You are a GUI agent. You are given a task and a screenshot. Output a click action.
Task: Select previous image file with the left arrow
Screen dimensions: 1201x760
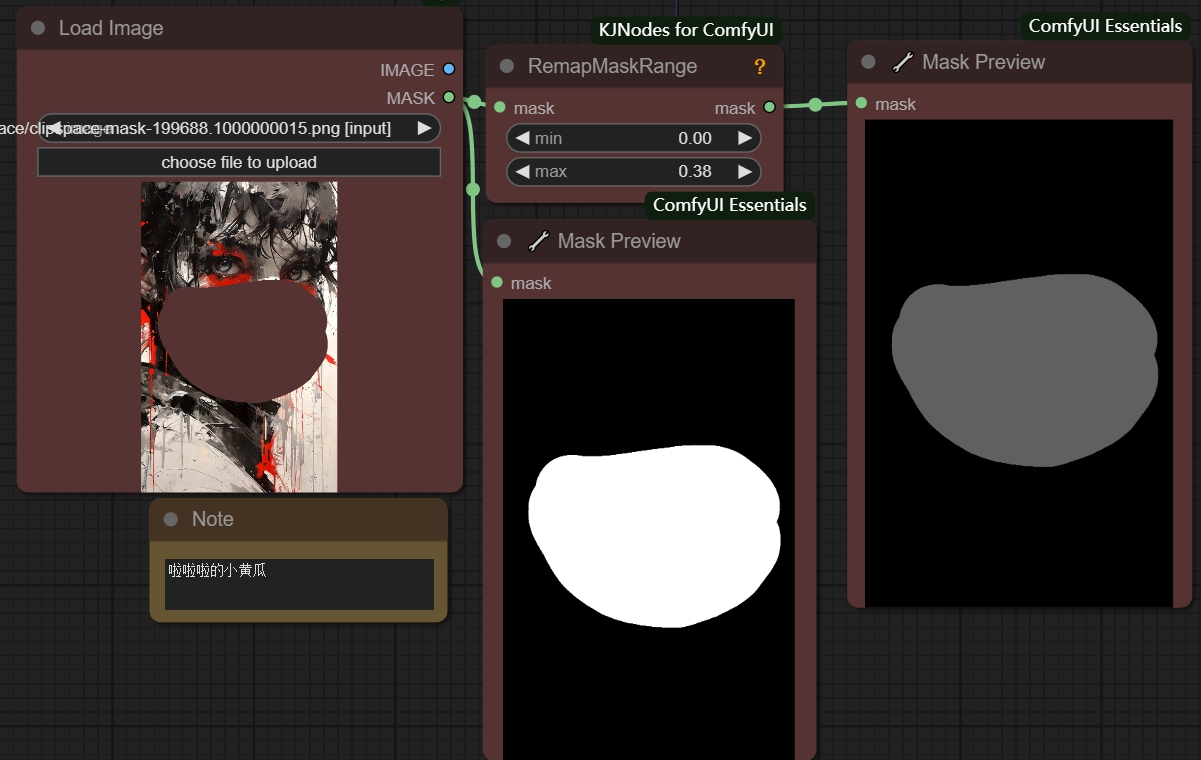pyautogui.click(x=54, y=128)
